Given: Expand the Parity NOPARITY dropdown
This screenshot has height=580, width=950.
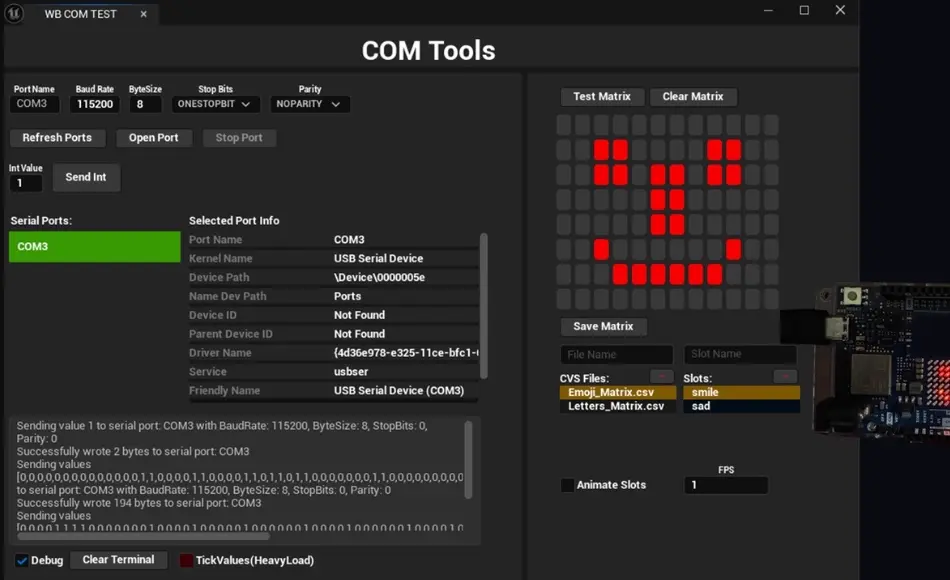Looking at the screenshot, I should (309, 104).
